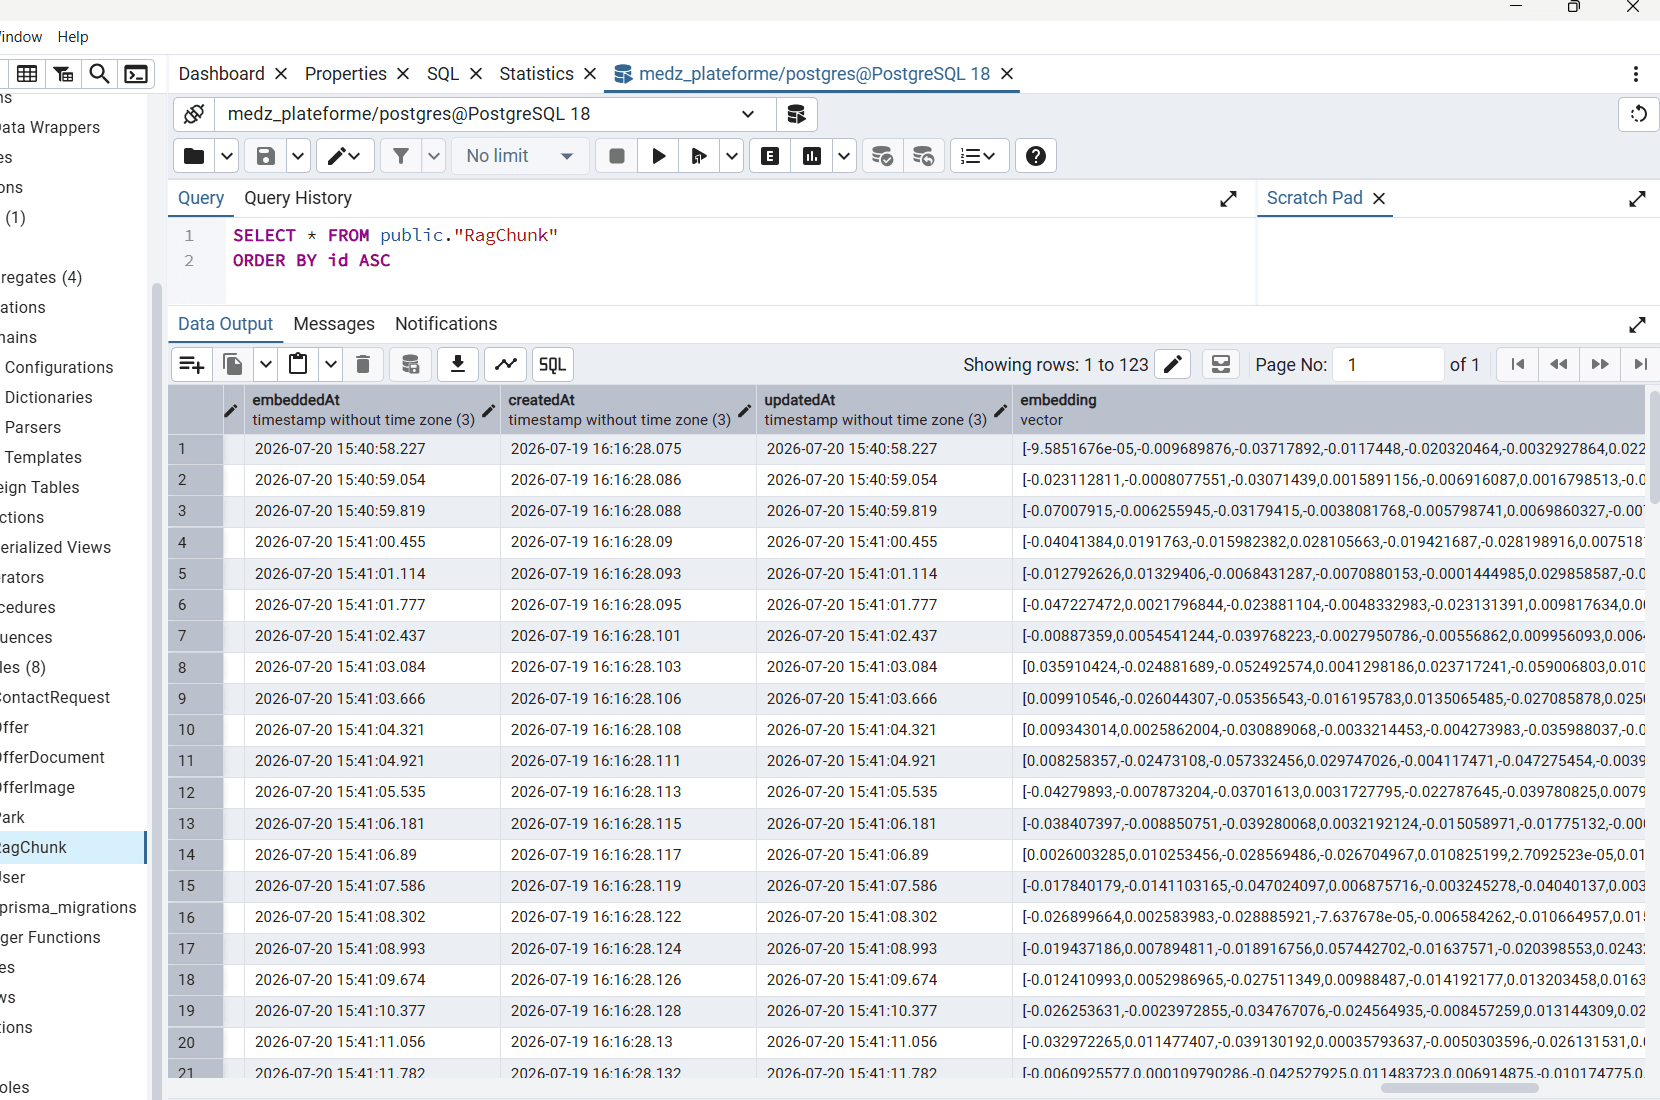Expand the Copy options arrow in results
The image size is (1660, 1100).
tap(266, 365)
